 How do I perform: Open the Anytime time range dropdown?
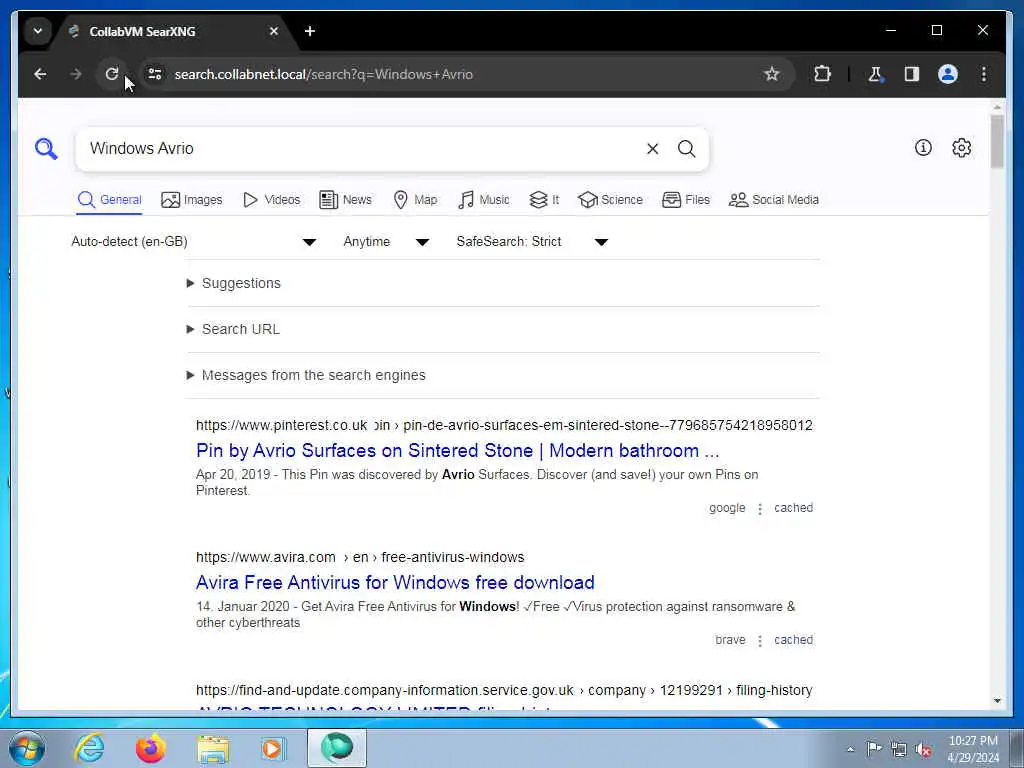[387, 242]
